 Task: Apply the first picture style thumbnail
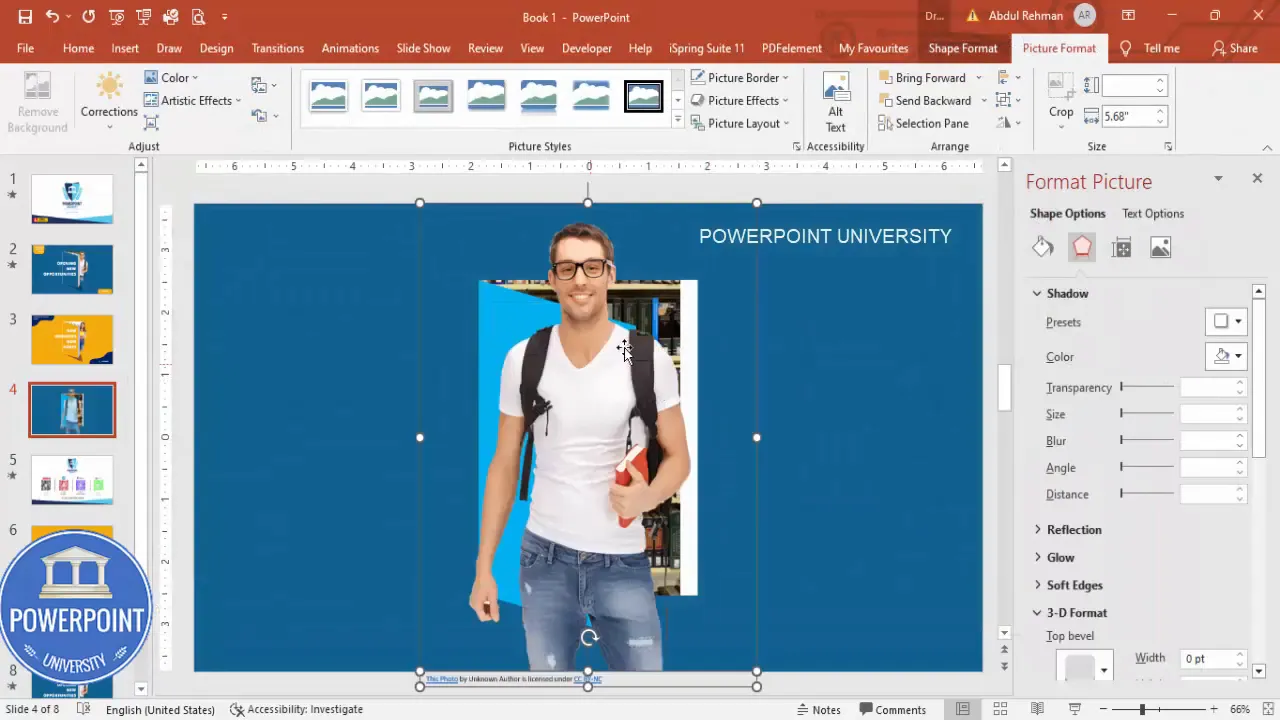click(x=328, y=96)
